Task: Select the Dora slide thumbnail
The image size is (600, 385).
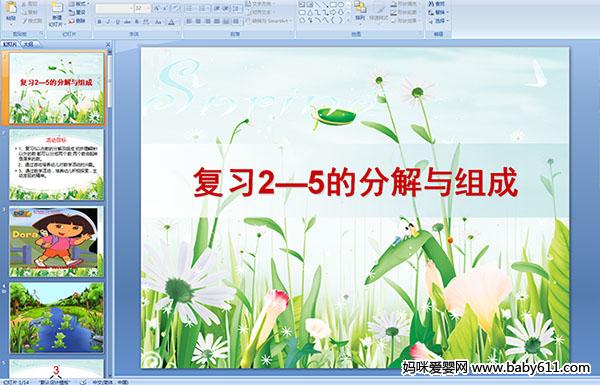Action: point(56,241)
